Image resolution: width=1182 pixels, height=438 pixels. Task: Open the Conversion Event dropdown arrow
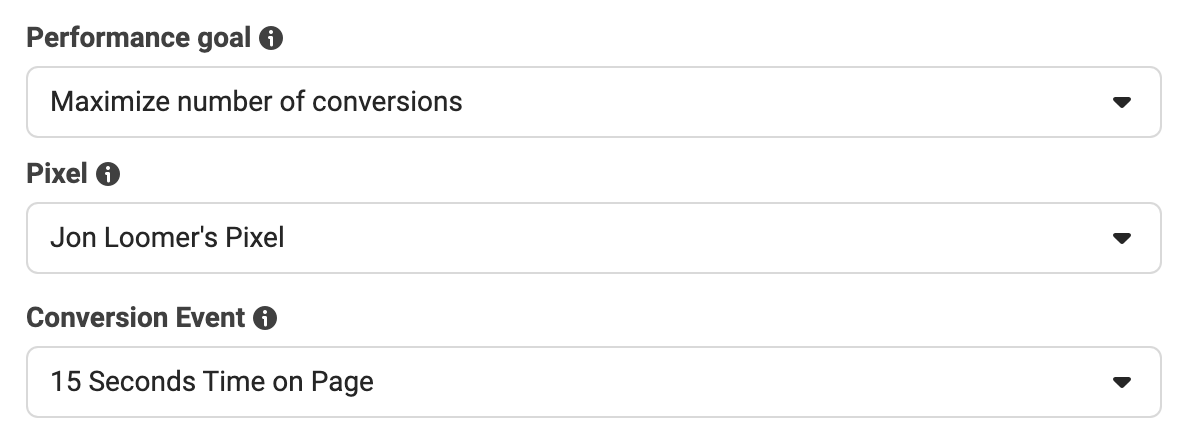point(1122,383)
